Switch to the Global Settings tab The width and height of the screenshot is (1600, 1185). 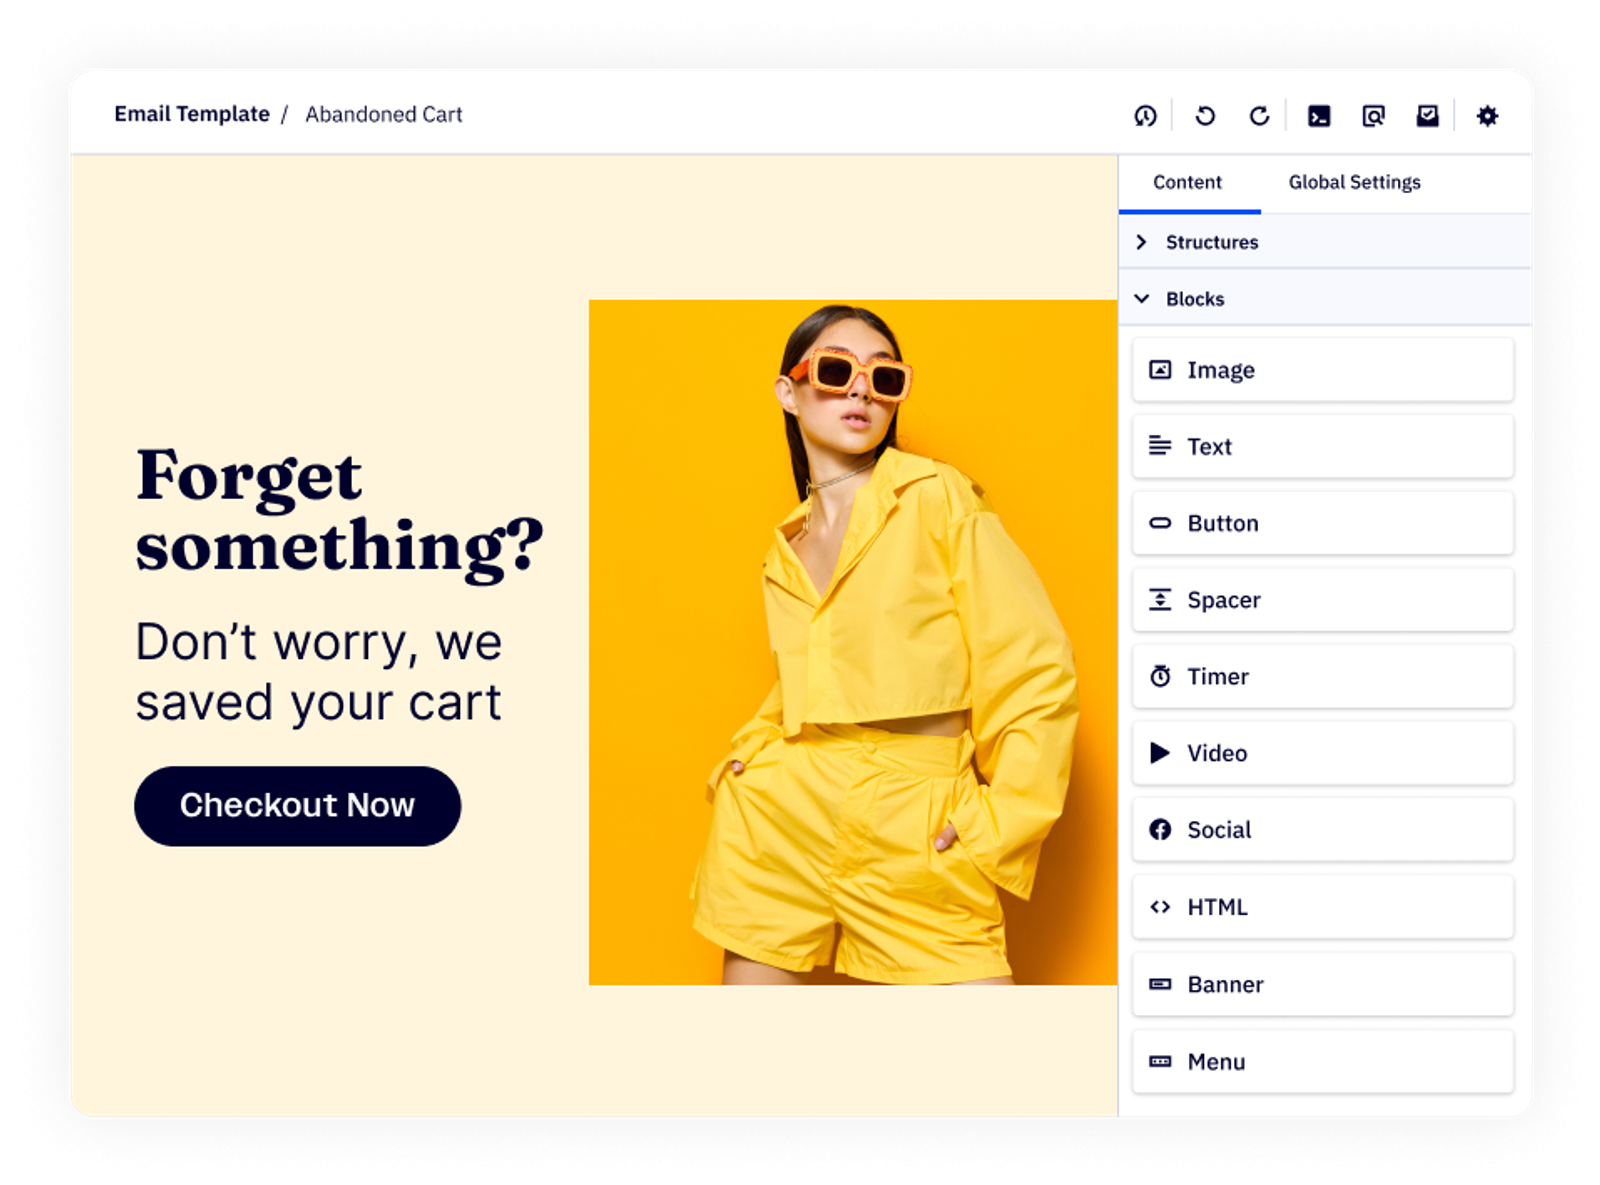click(1354, 182)
